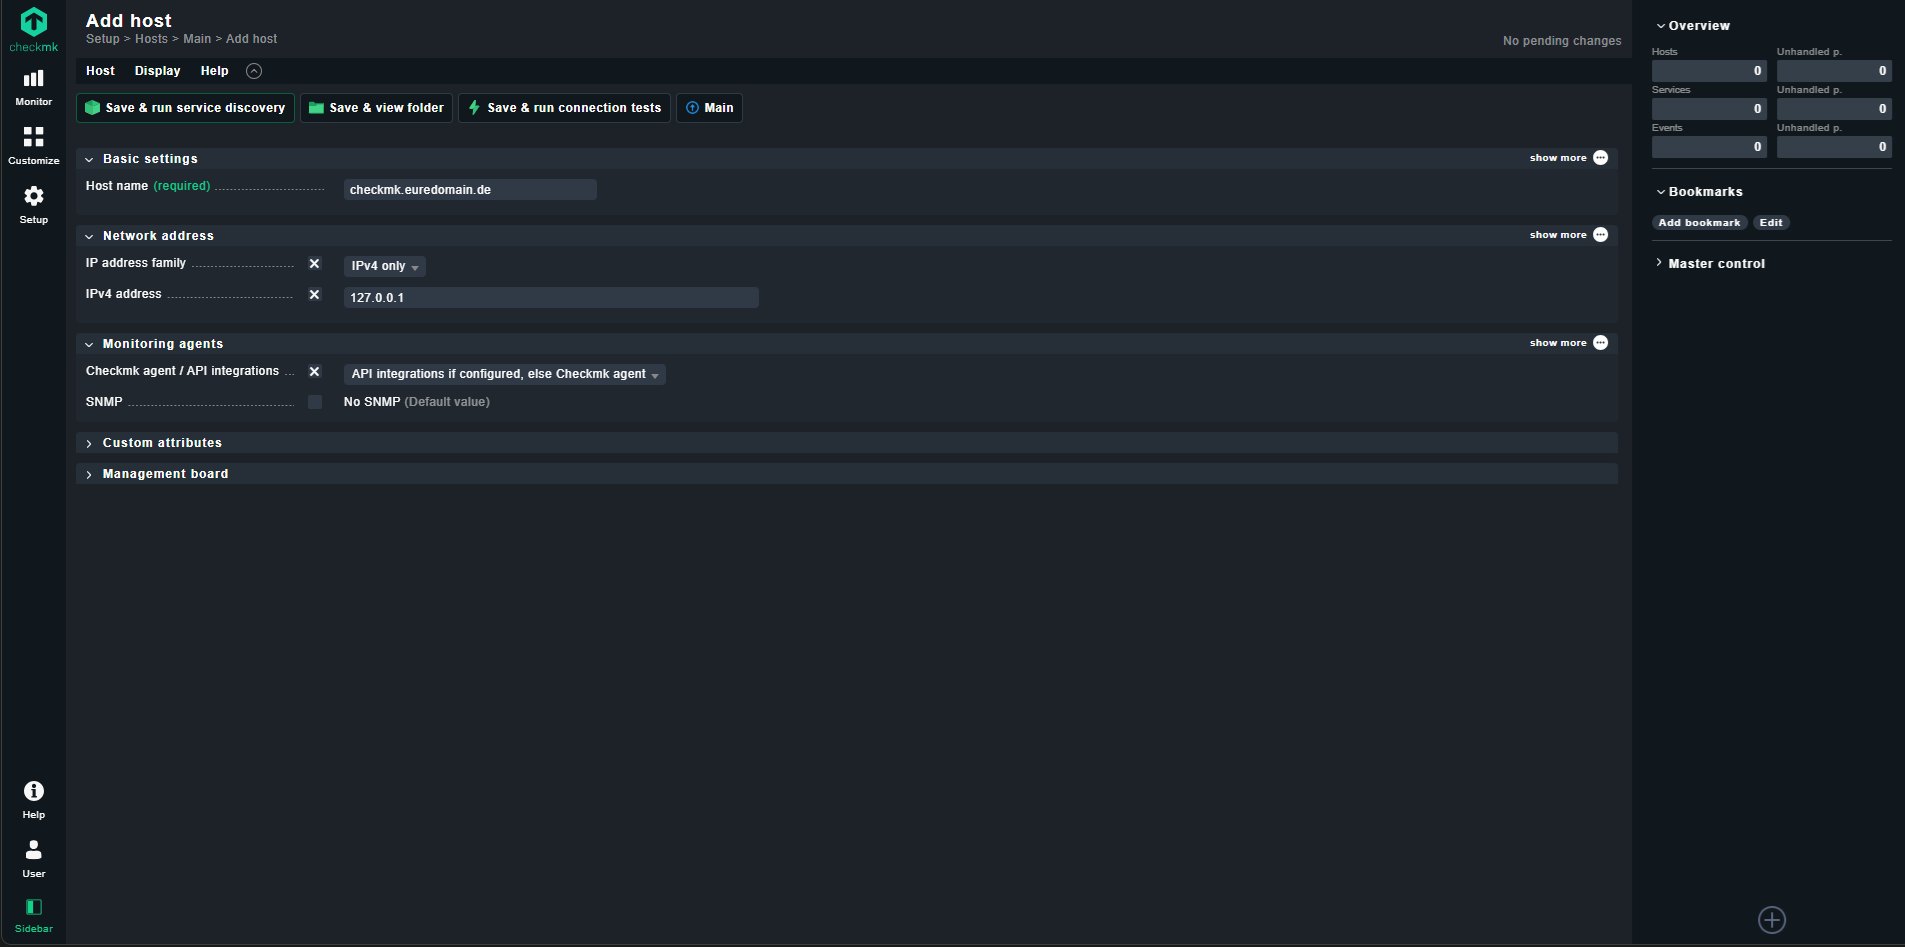Uncheck the IP address family option
Screen dimensions: 1905x947
[x=314, y=264]
